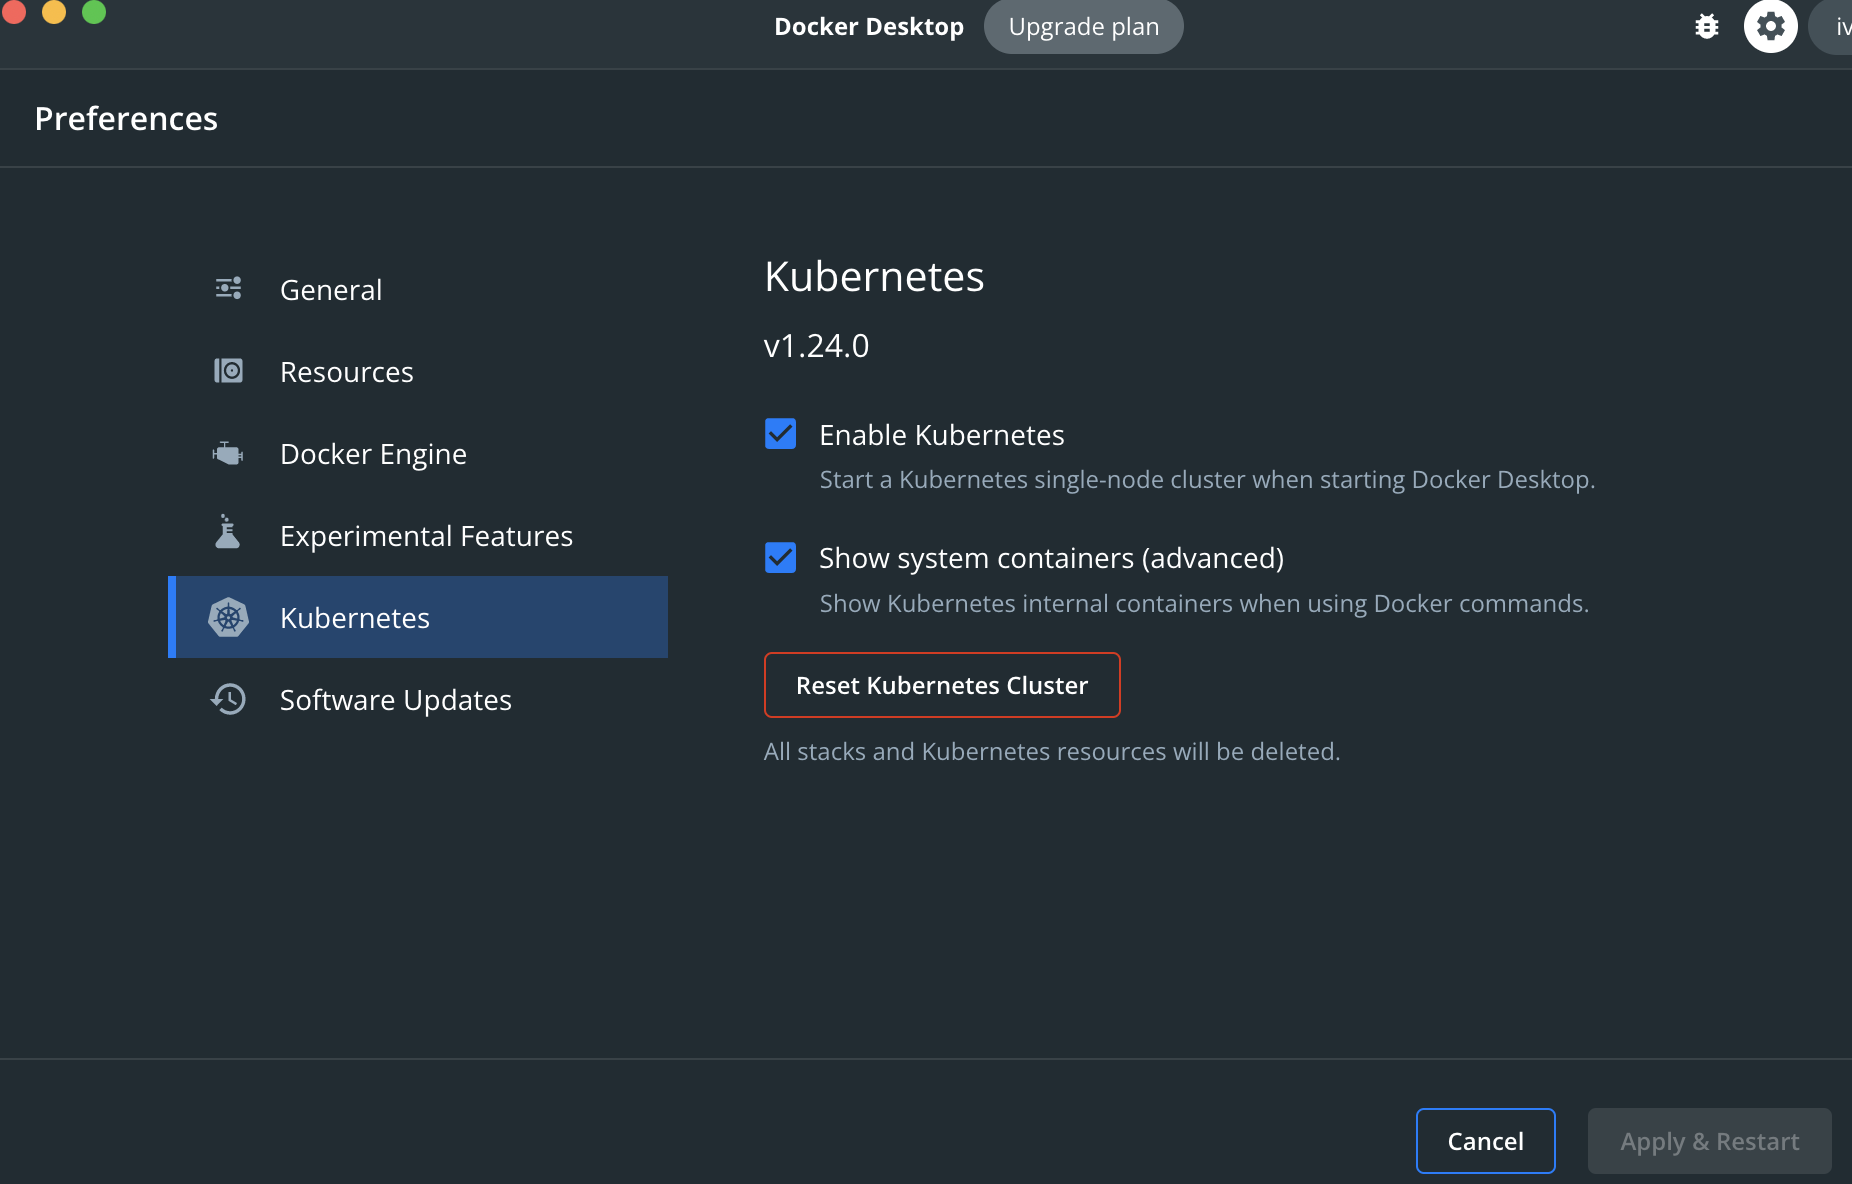Click the Software Updates clock icon

point(228,699)
